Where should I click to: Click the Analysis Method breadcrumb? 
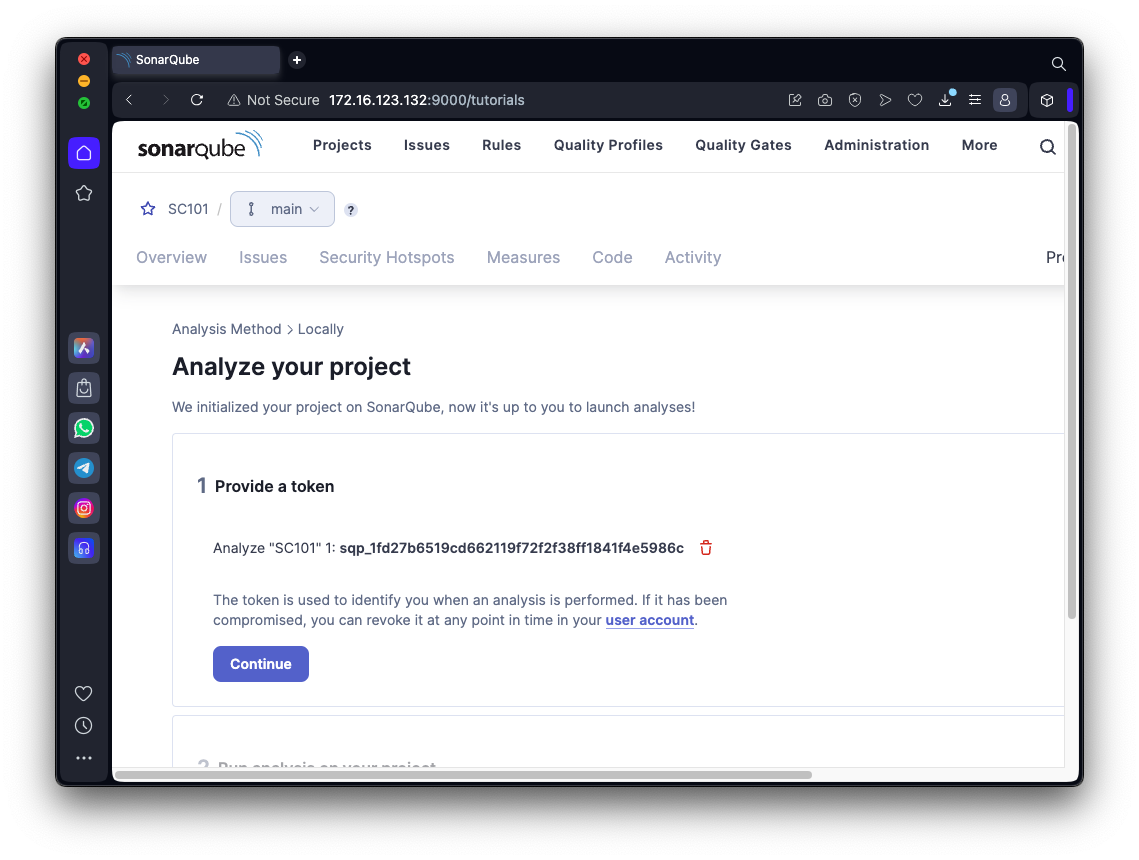pos(227,329)
